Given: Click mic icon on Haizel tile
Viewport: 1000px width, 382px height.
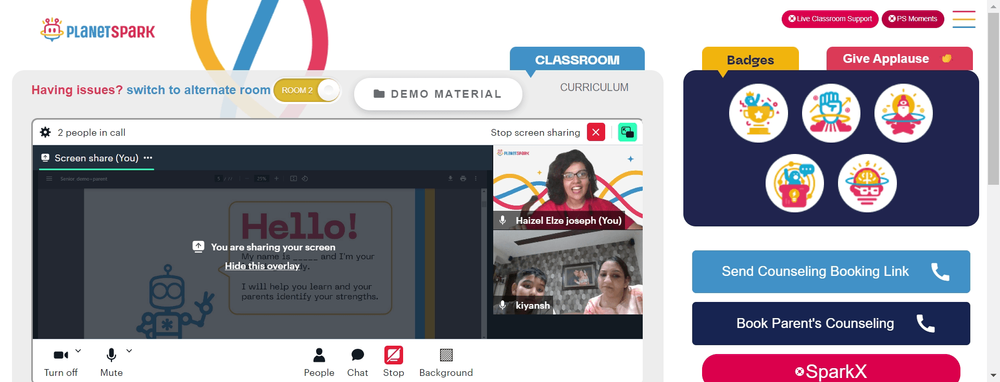Looking at the screenshot, I should 503,220.
